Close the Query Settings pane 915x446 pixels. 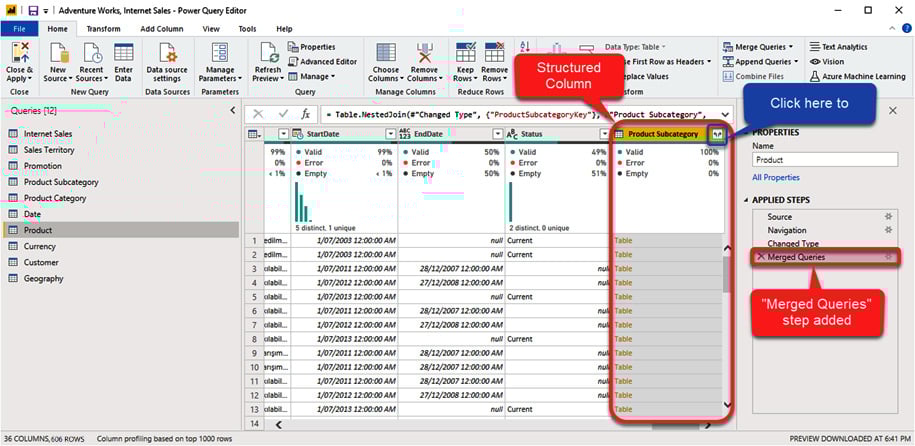click(892, 110)
